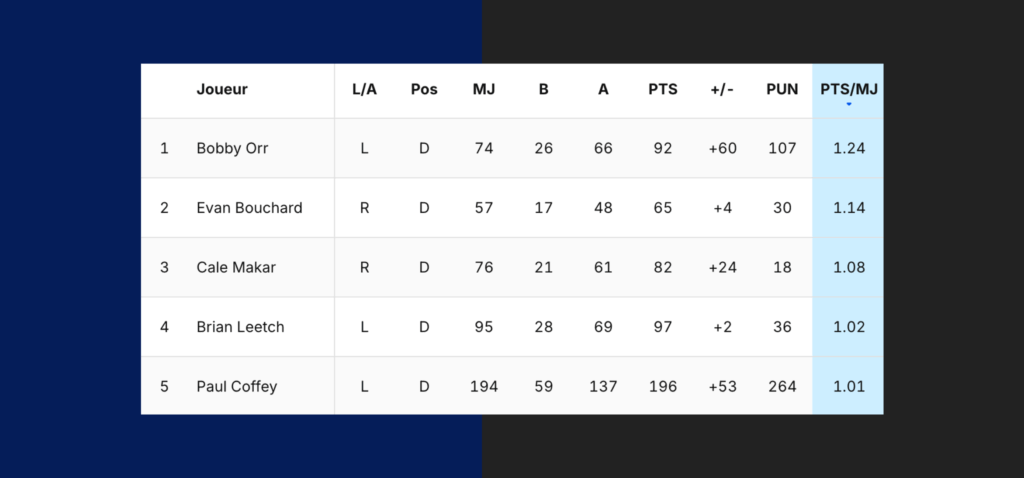Click the Pos column header
Screen dimensions: 1024x478
point(424,89)
